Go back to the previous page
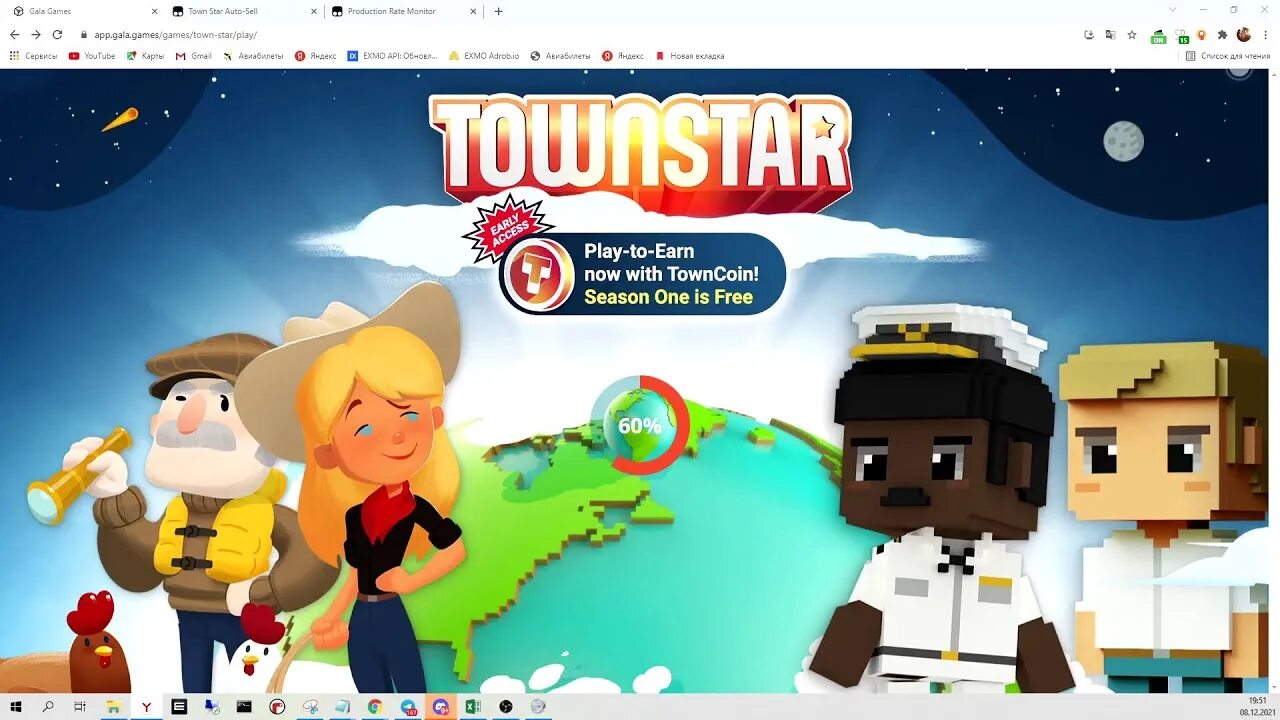This screenshot has height=720, width=1280. pyautogui.click(x=15, y=34)
